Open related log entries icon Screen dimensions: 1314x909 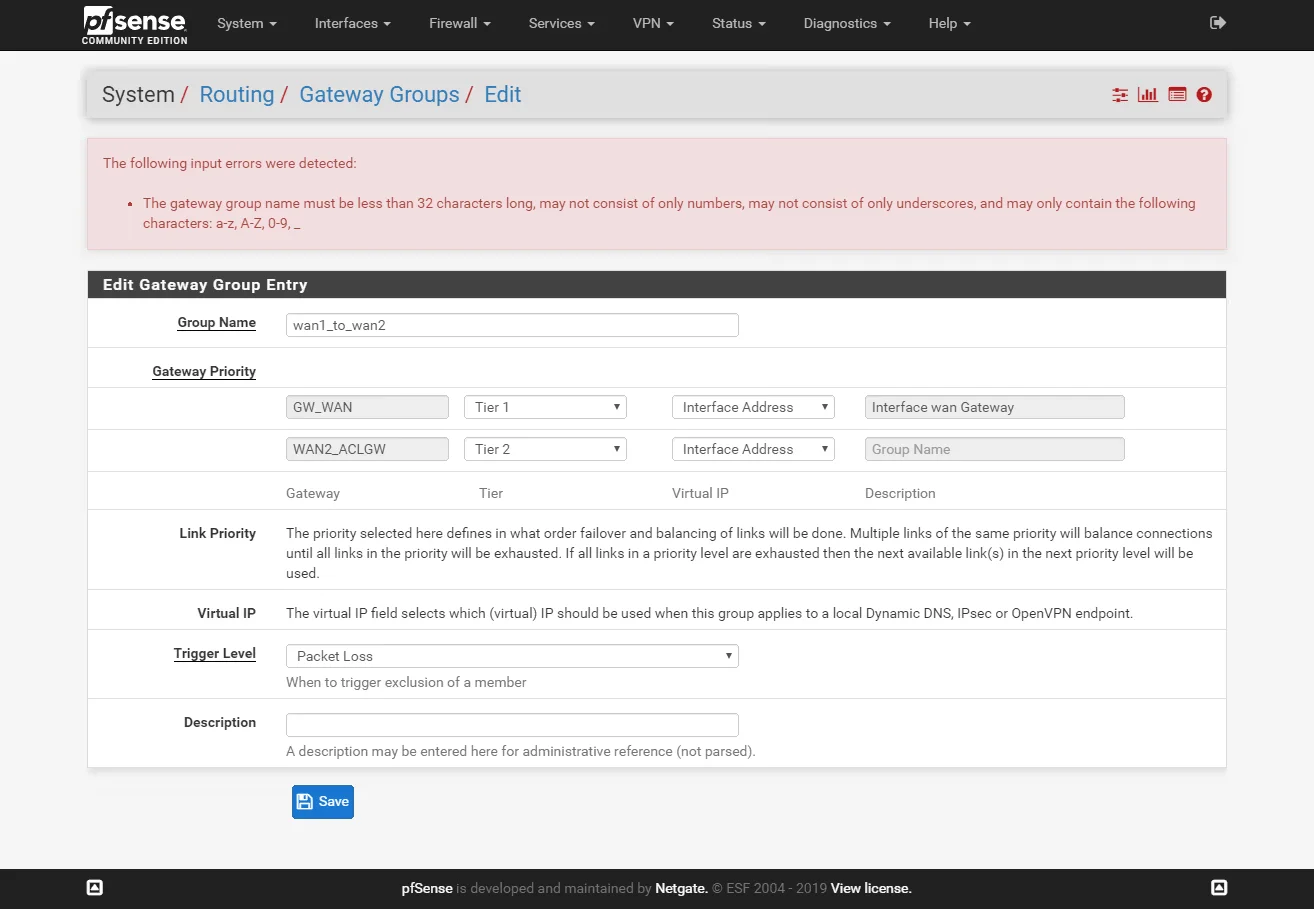tap(1177, 95)
